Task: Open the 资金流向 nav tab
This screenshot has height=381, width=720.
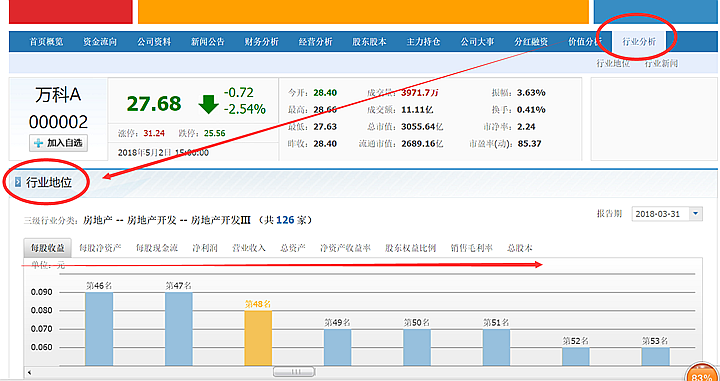Action: click(100, 42)
